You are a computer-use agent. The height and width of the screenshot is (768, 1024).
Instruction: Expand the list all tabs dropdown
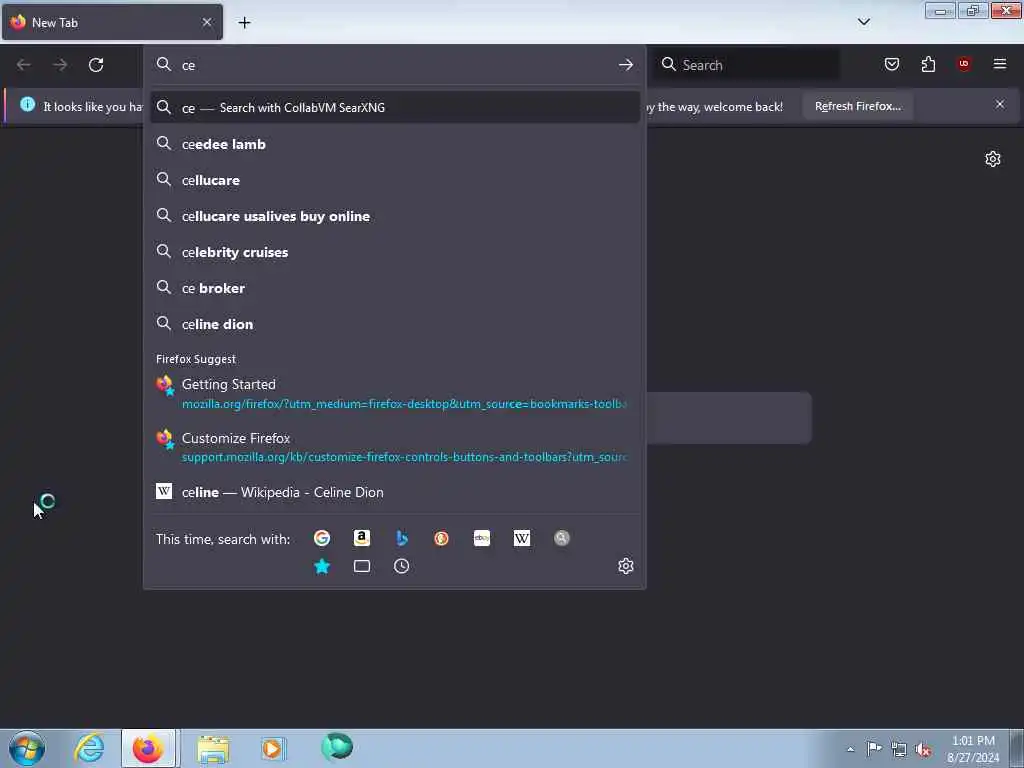click(x=864, y=22)
